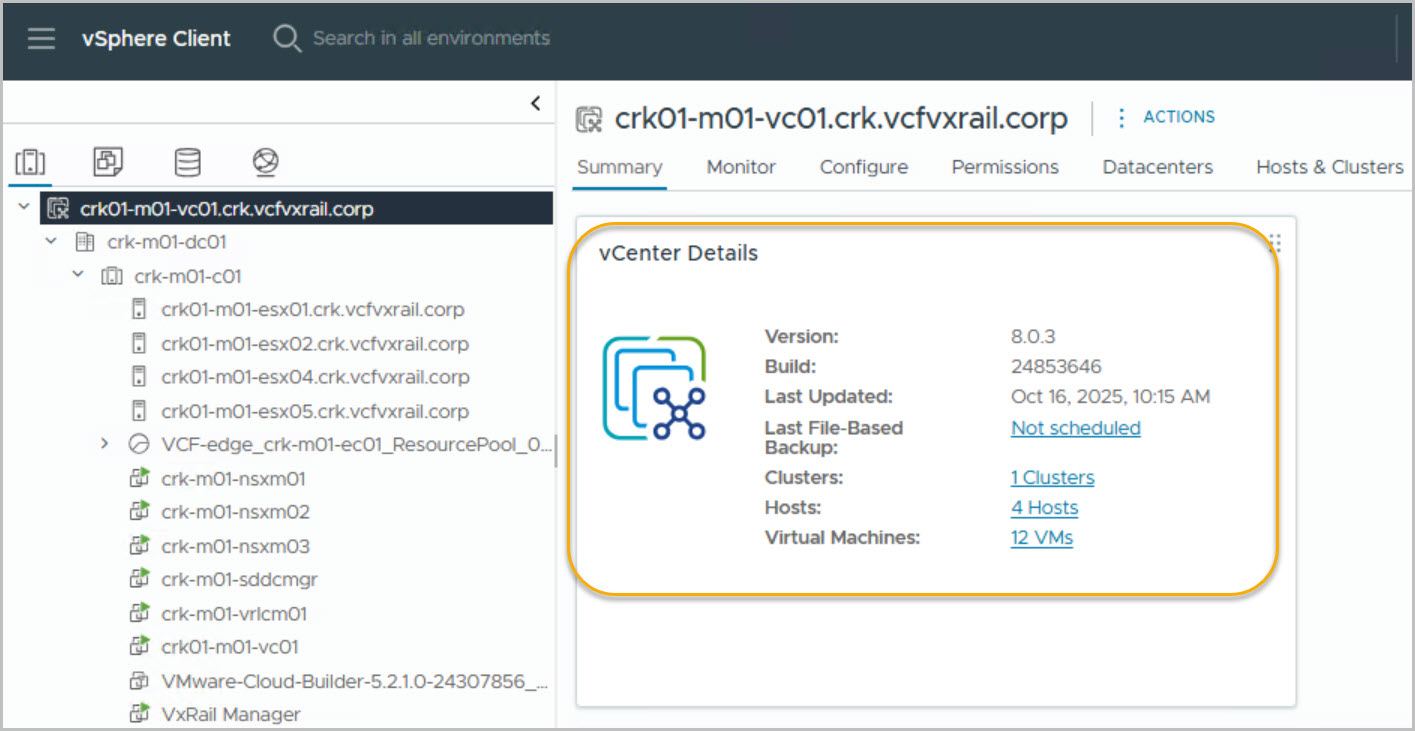Open the Summary tab
The image size is (1415, 731).
[x=620, y=168]
